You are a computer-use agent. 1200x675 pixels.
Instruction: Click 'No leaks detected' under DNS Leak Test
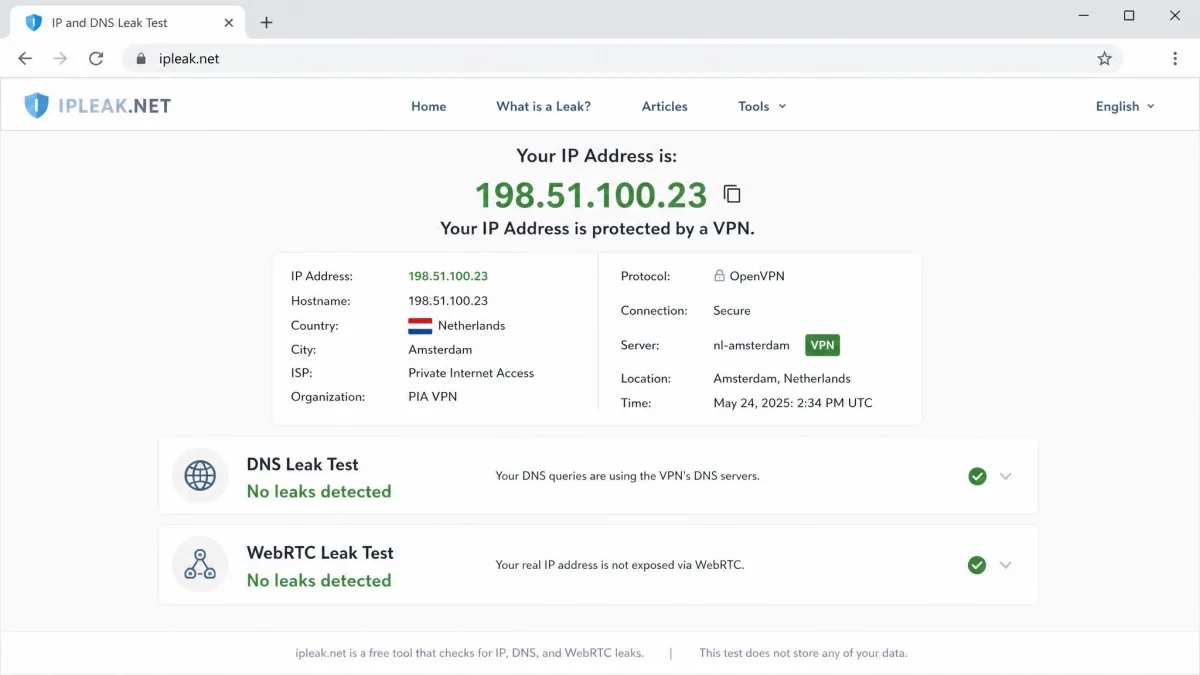tap(319, 491)
